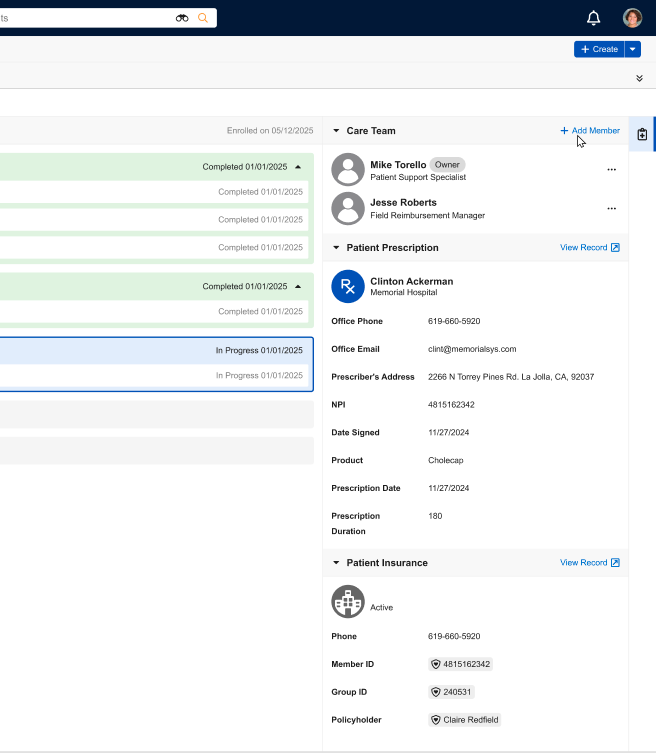
Task: Open more options for Jesse Roberts
Action: point(612,208)
